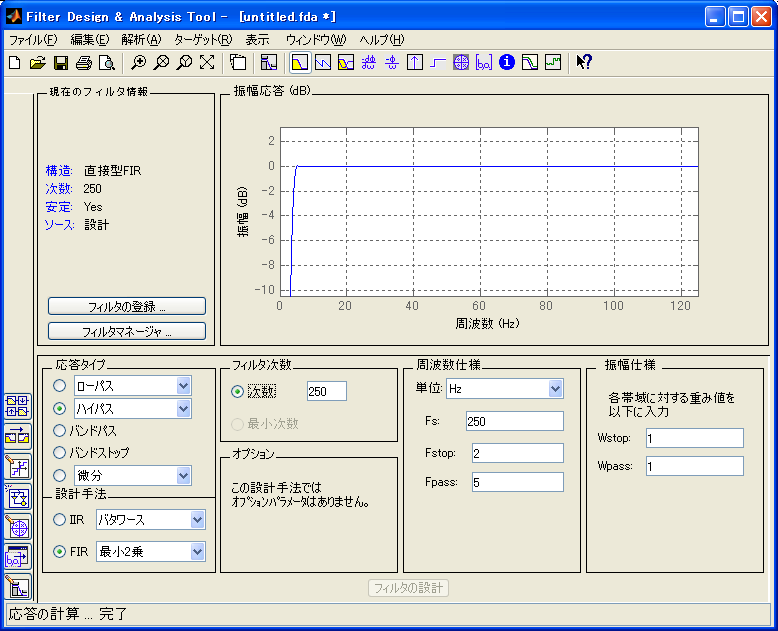Image resolution: width=778 pixels, height=631 pixels.
Task: Show the Filter Information blue i icon
Action: (x=507, y=63)
